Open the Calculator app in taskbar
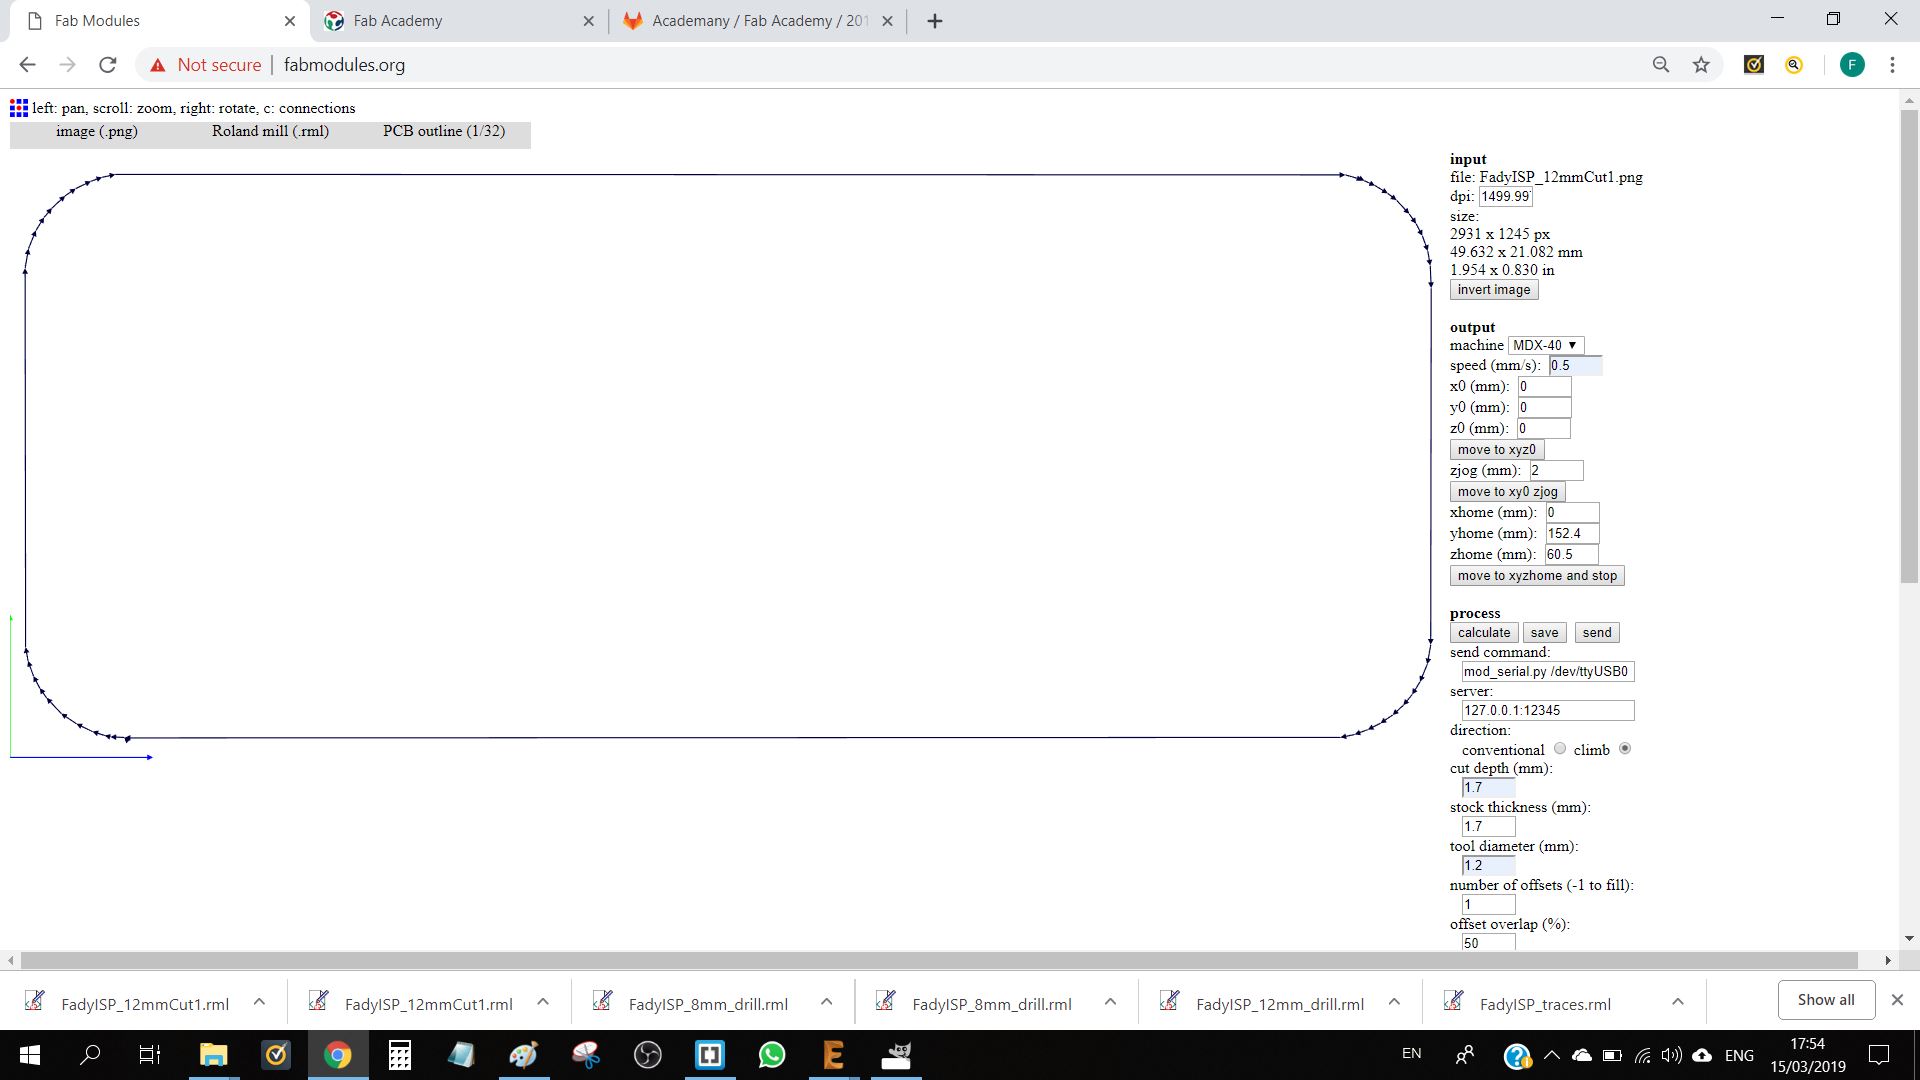1920x1080 pixels. point(400,1055)
